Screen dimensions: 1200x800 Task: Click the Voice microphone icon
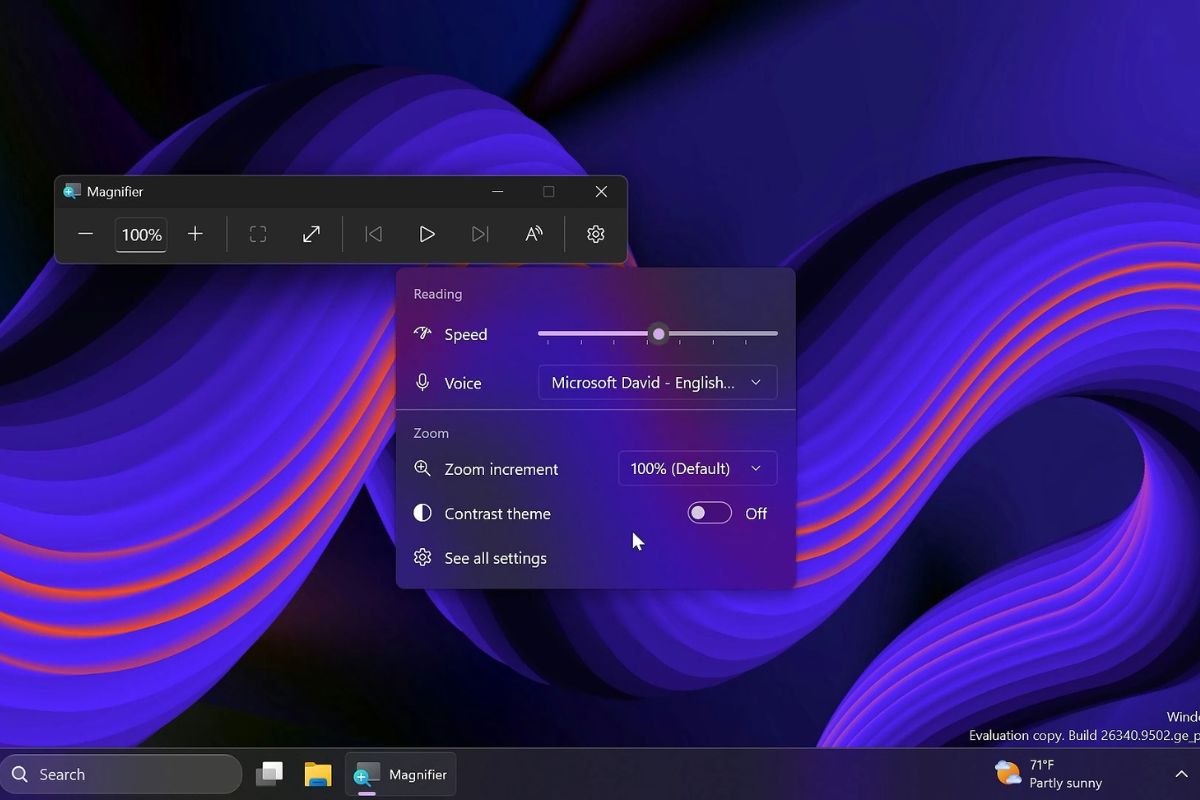[x=423, y=383]
